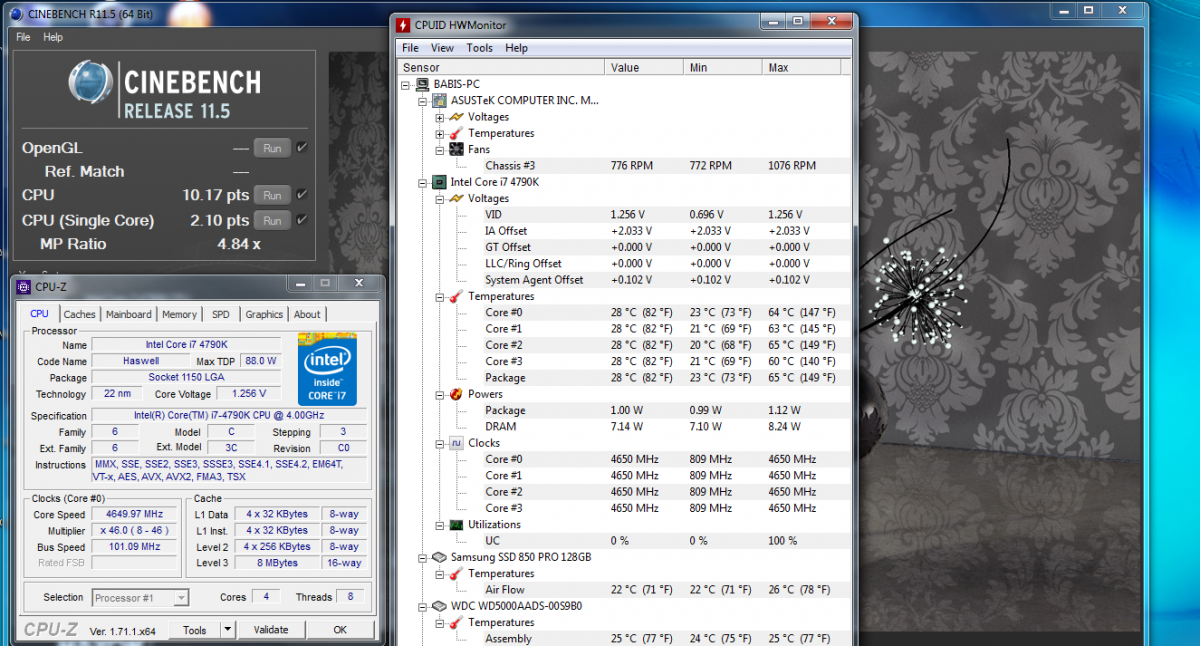Run the CPU (Single Core) benchmark
This screenshot has height=646, width=1200.
click(272, 220)
